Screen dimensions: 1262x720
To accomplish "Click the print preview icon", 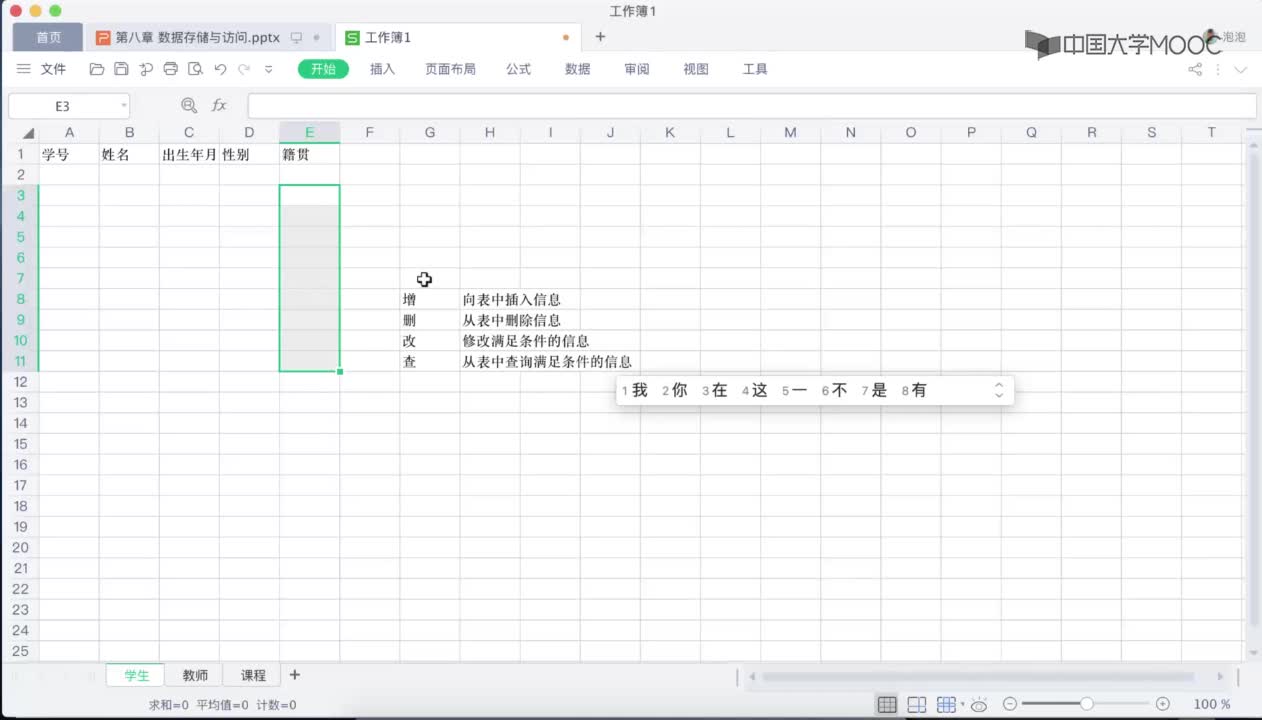I will [195, 69].
